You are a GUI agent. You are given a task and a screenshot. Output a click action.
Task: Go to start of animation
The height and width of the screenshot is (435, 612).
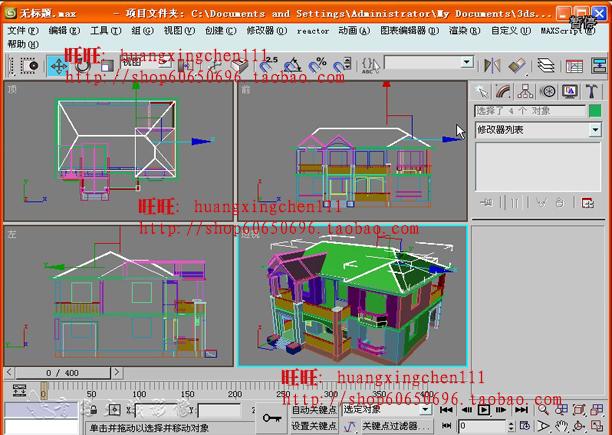(447, 410)
